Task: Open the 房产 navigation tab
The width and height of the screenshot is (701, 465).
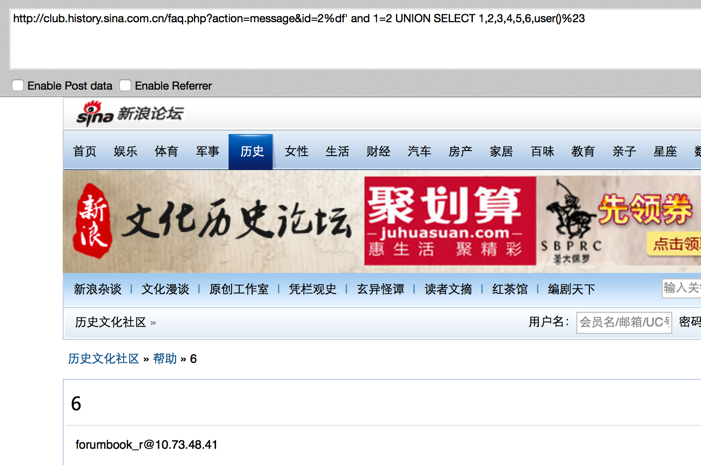Action: (x=460, y=152)
